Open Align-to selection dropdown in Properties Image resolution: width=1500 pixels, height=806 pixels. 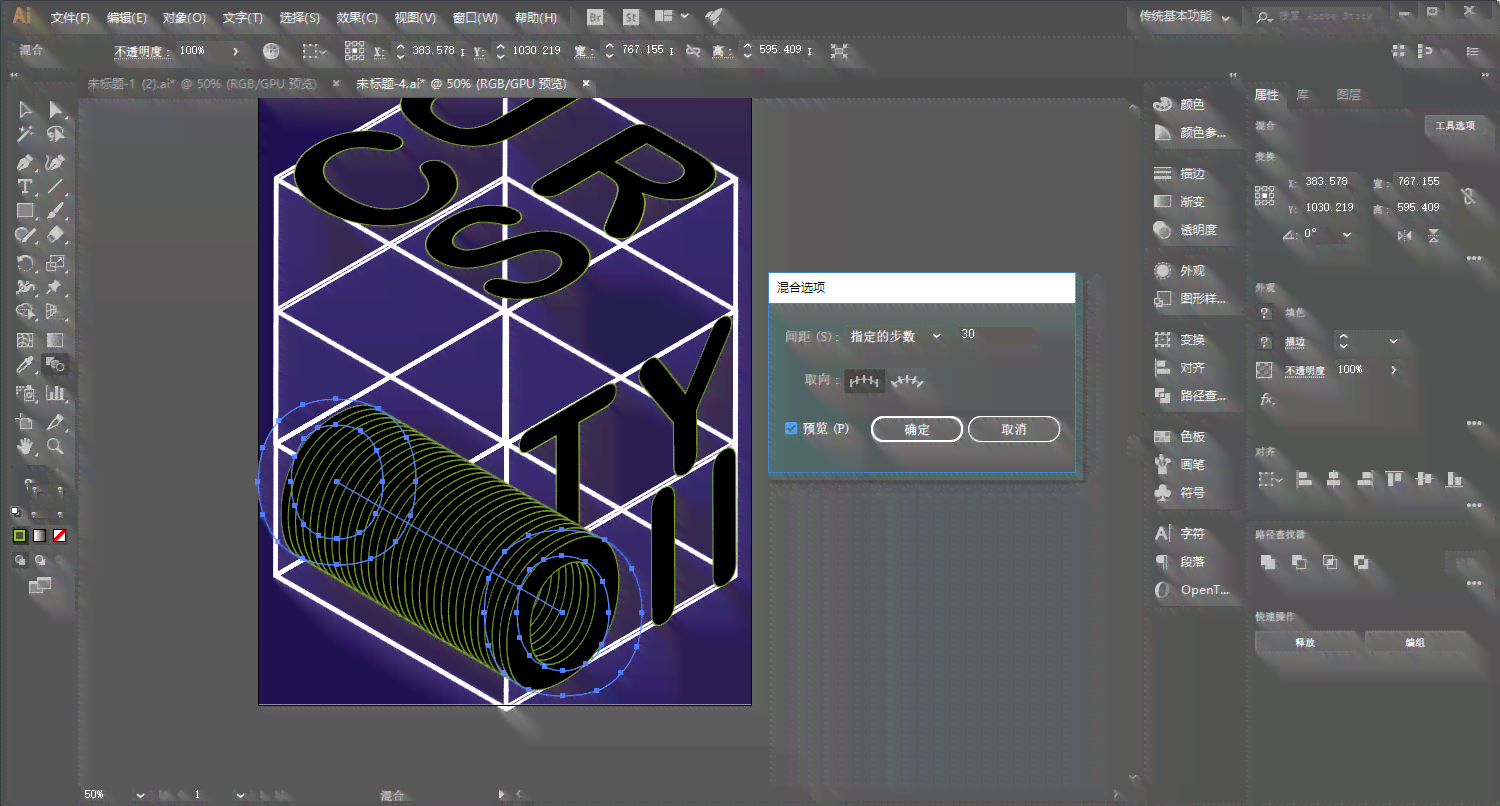1271,480
